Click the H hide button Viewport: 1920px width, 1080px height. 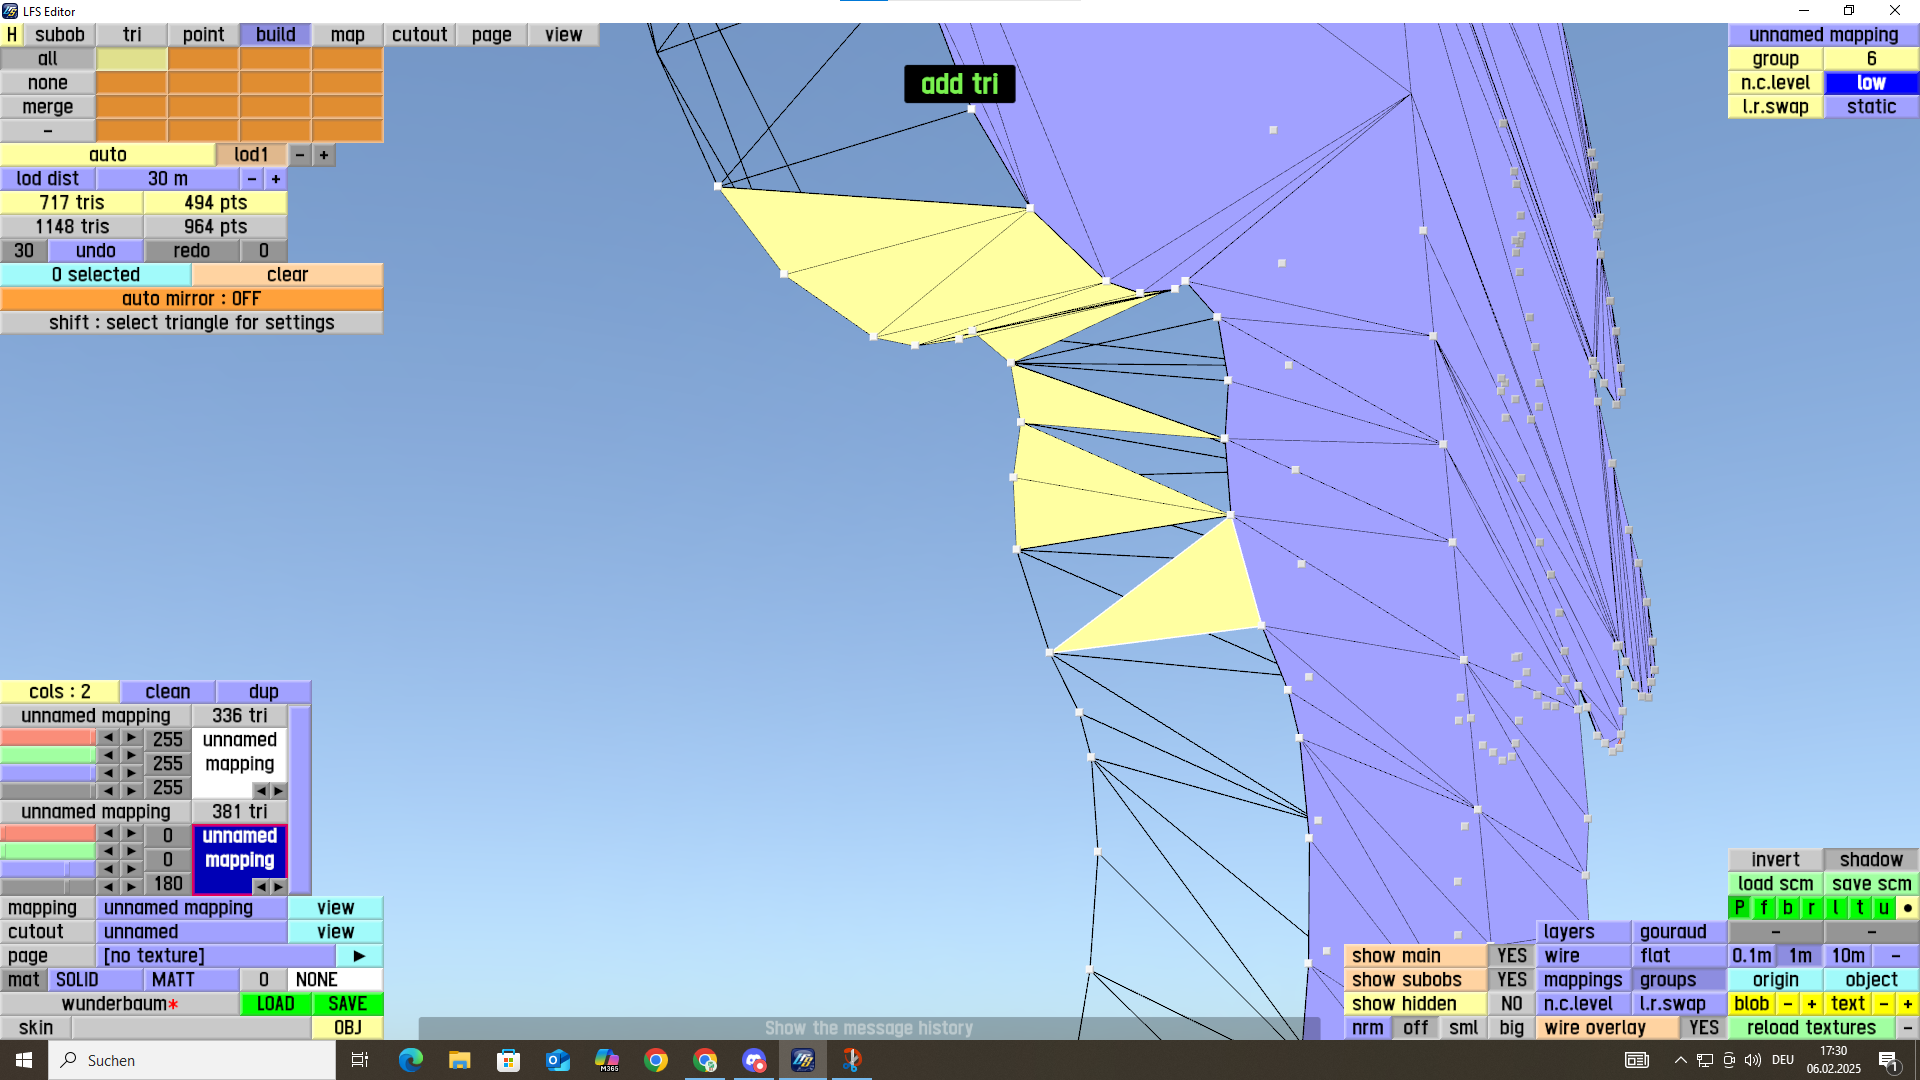click(x=12, y=35)
